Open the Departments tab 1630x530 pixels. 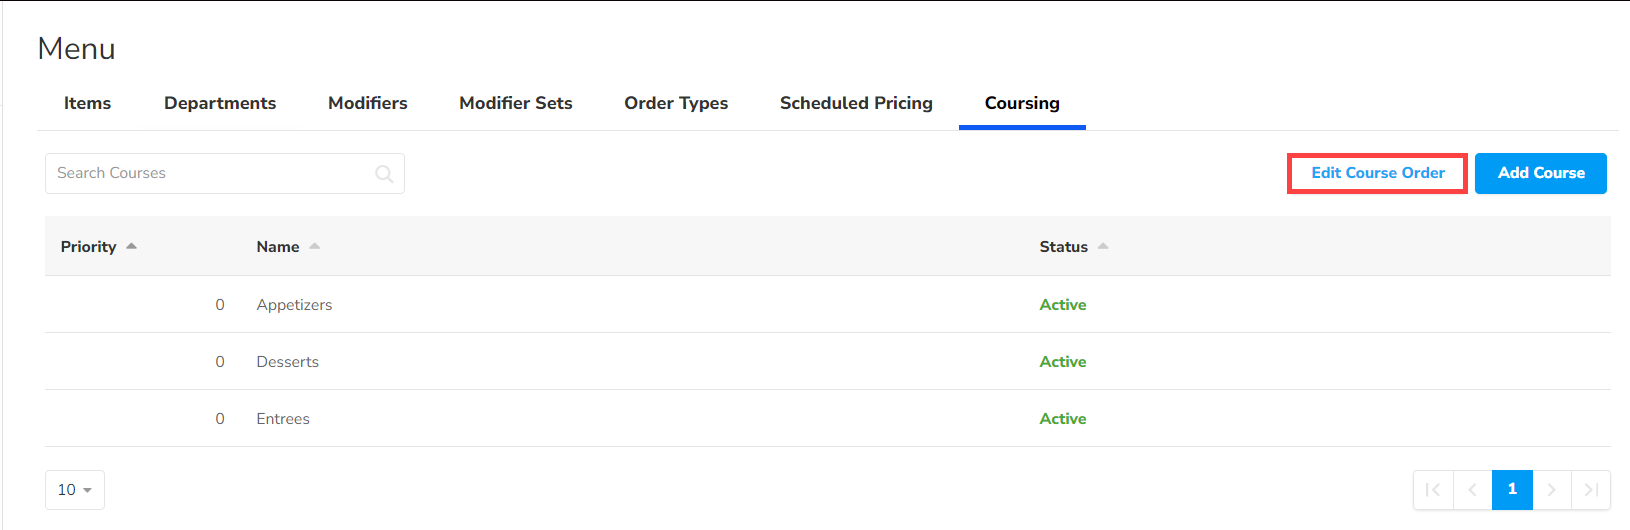pos(220,103)
